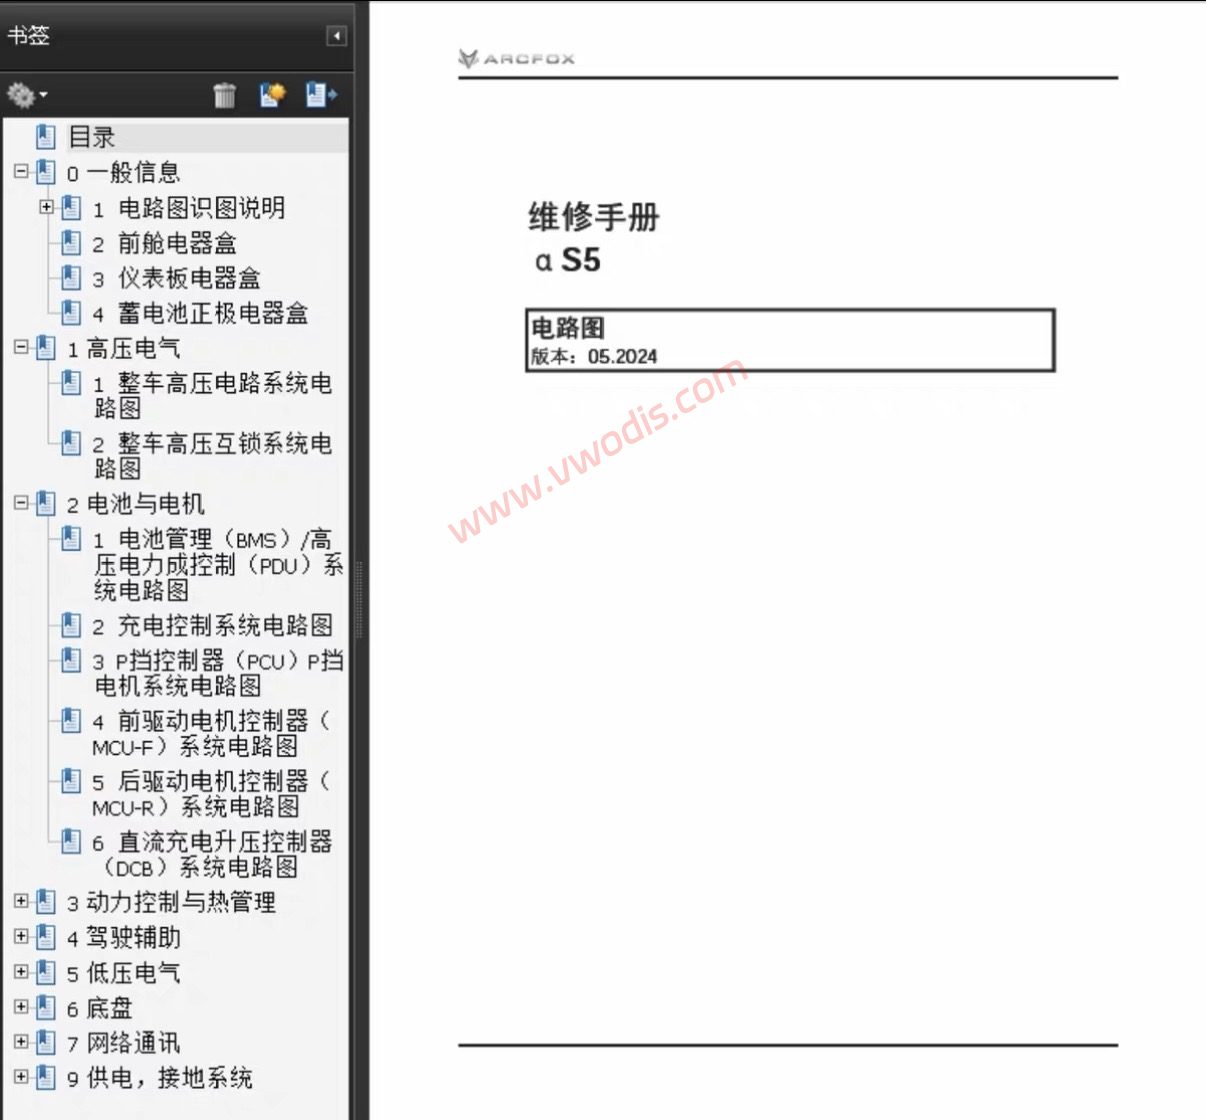Open 直流充电升压控制器 DCB bookmark
Screen dimensions: 1206x1120
click(212, 854)
